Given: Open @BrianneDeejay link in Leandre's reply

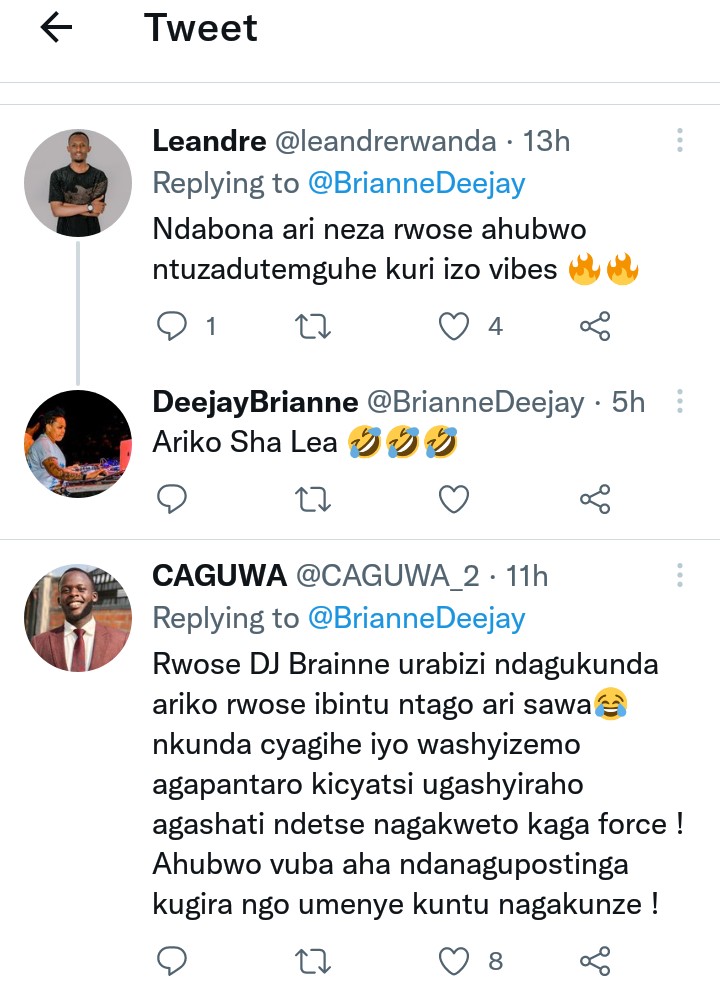Looking at the screenshot, I should (417, 184).
